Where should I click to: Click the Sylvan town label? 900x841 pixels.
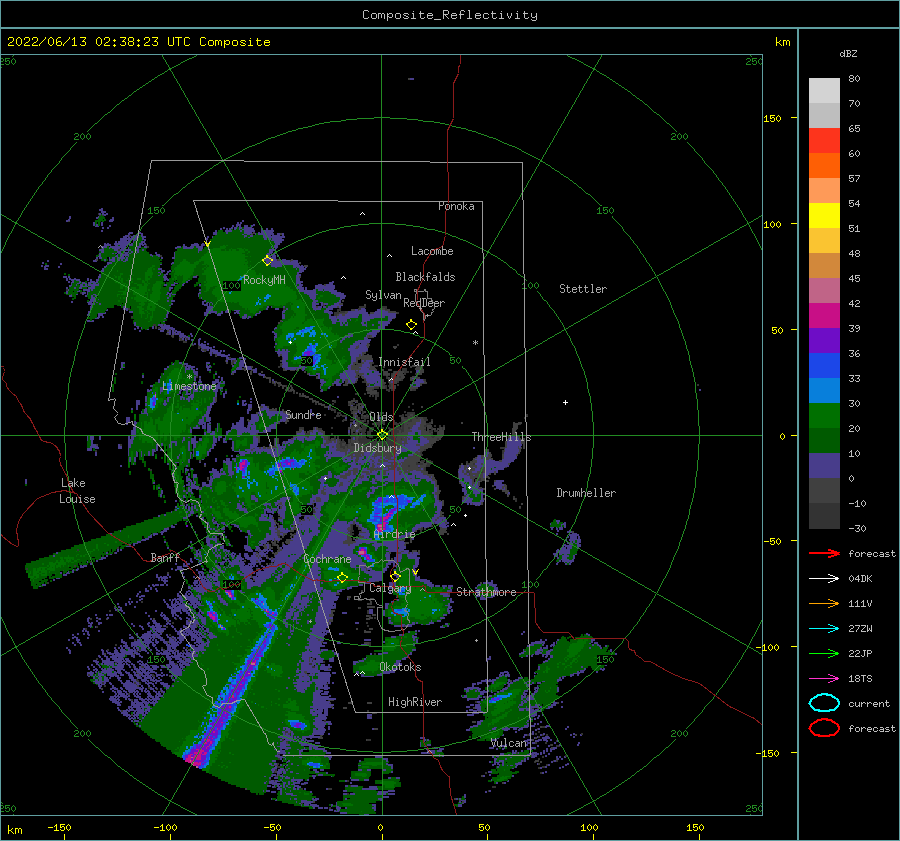coord(383,295)
